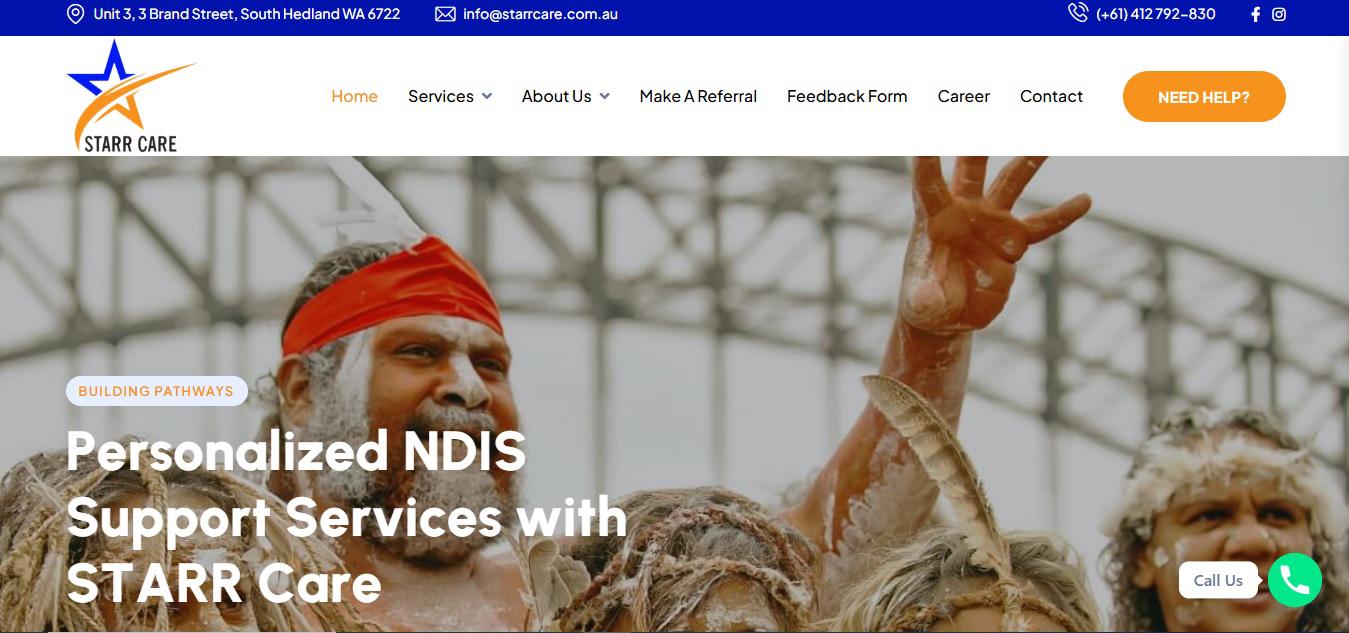Click the Starr Care star logo
Screen dimensions: 1349x633
(130, 96)
